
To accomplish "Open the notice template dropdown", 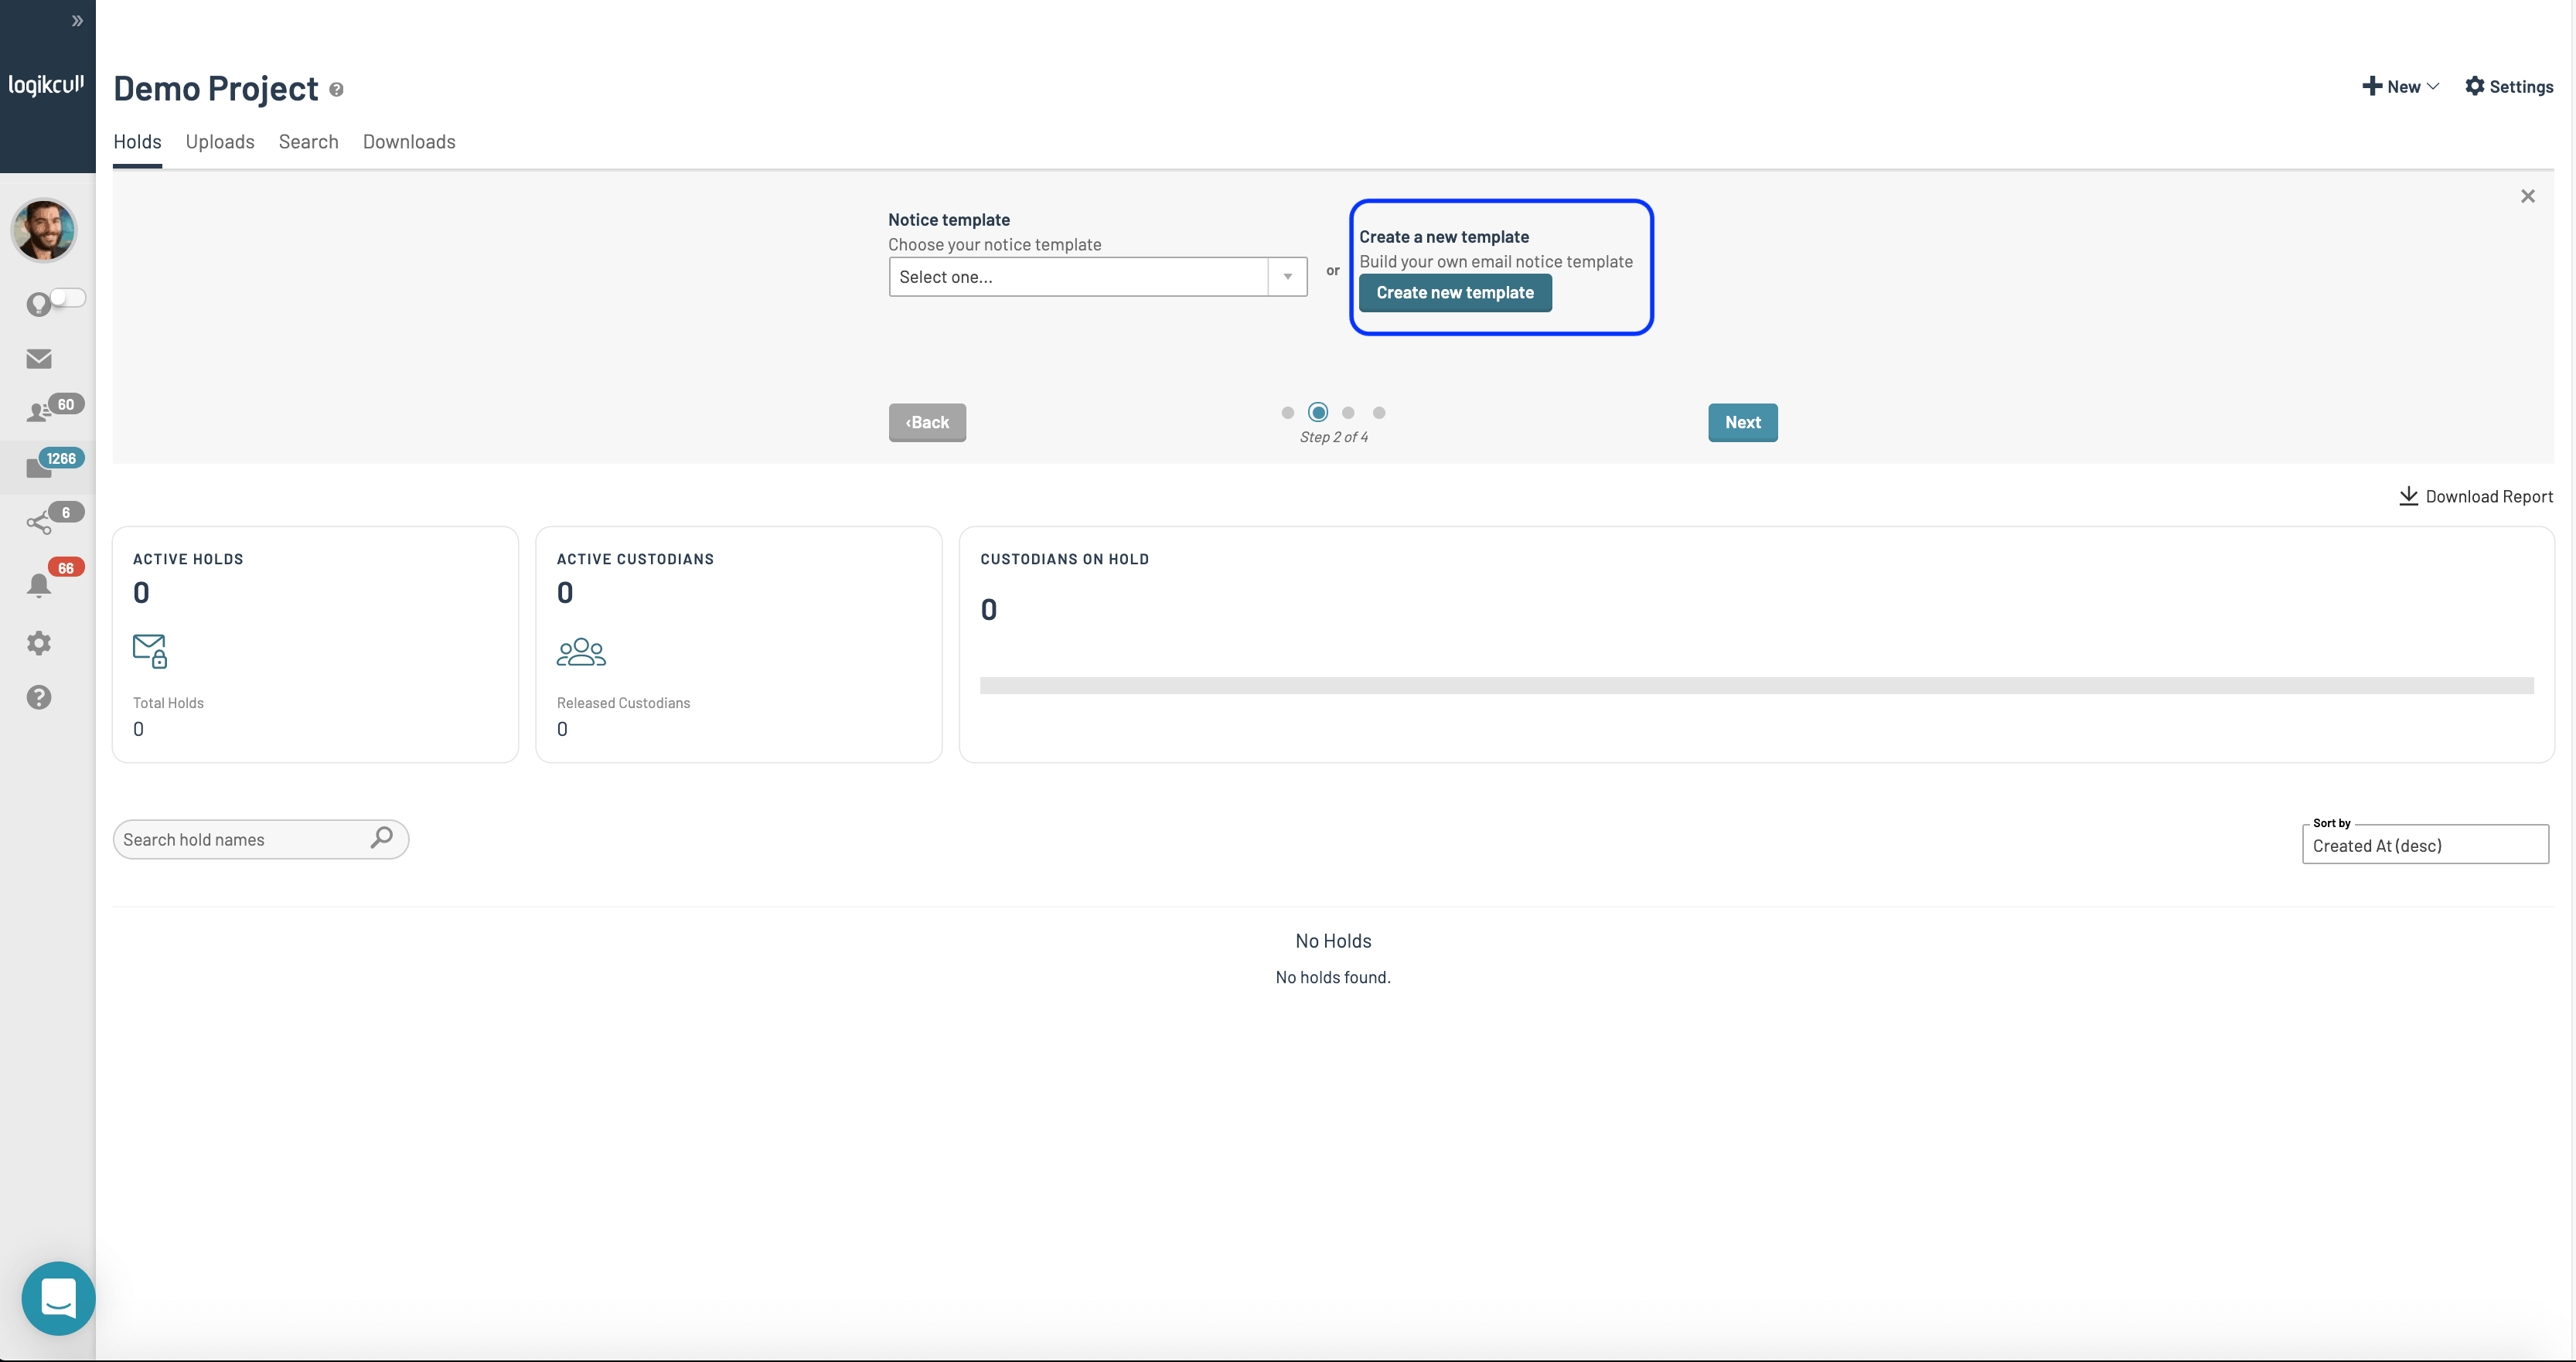I will tap(1097, 277).
